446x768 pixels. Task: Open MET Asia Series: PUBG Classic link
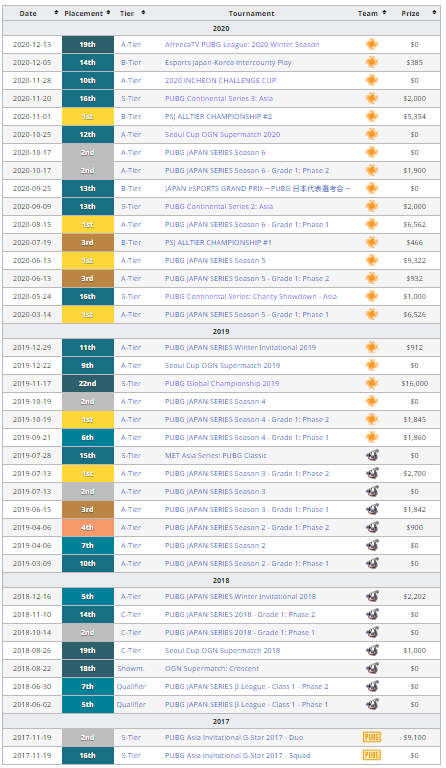tap(216, 456)
